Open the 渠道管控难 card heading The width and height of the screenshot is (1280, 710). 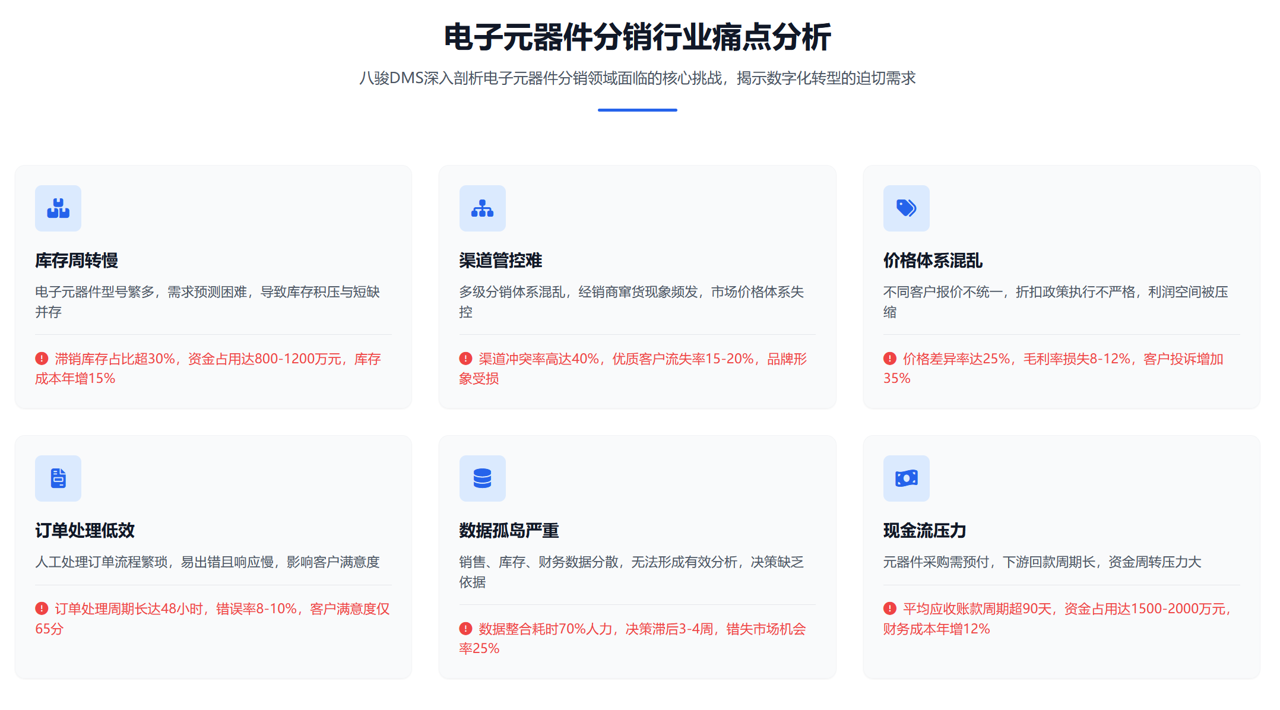point(500,261)
